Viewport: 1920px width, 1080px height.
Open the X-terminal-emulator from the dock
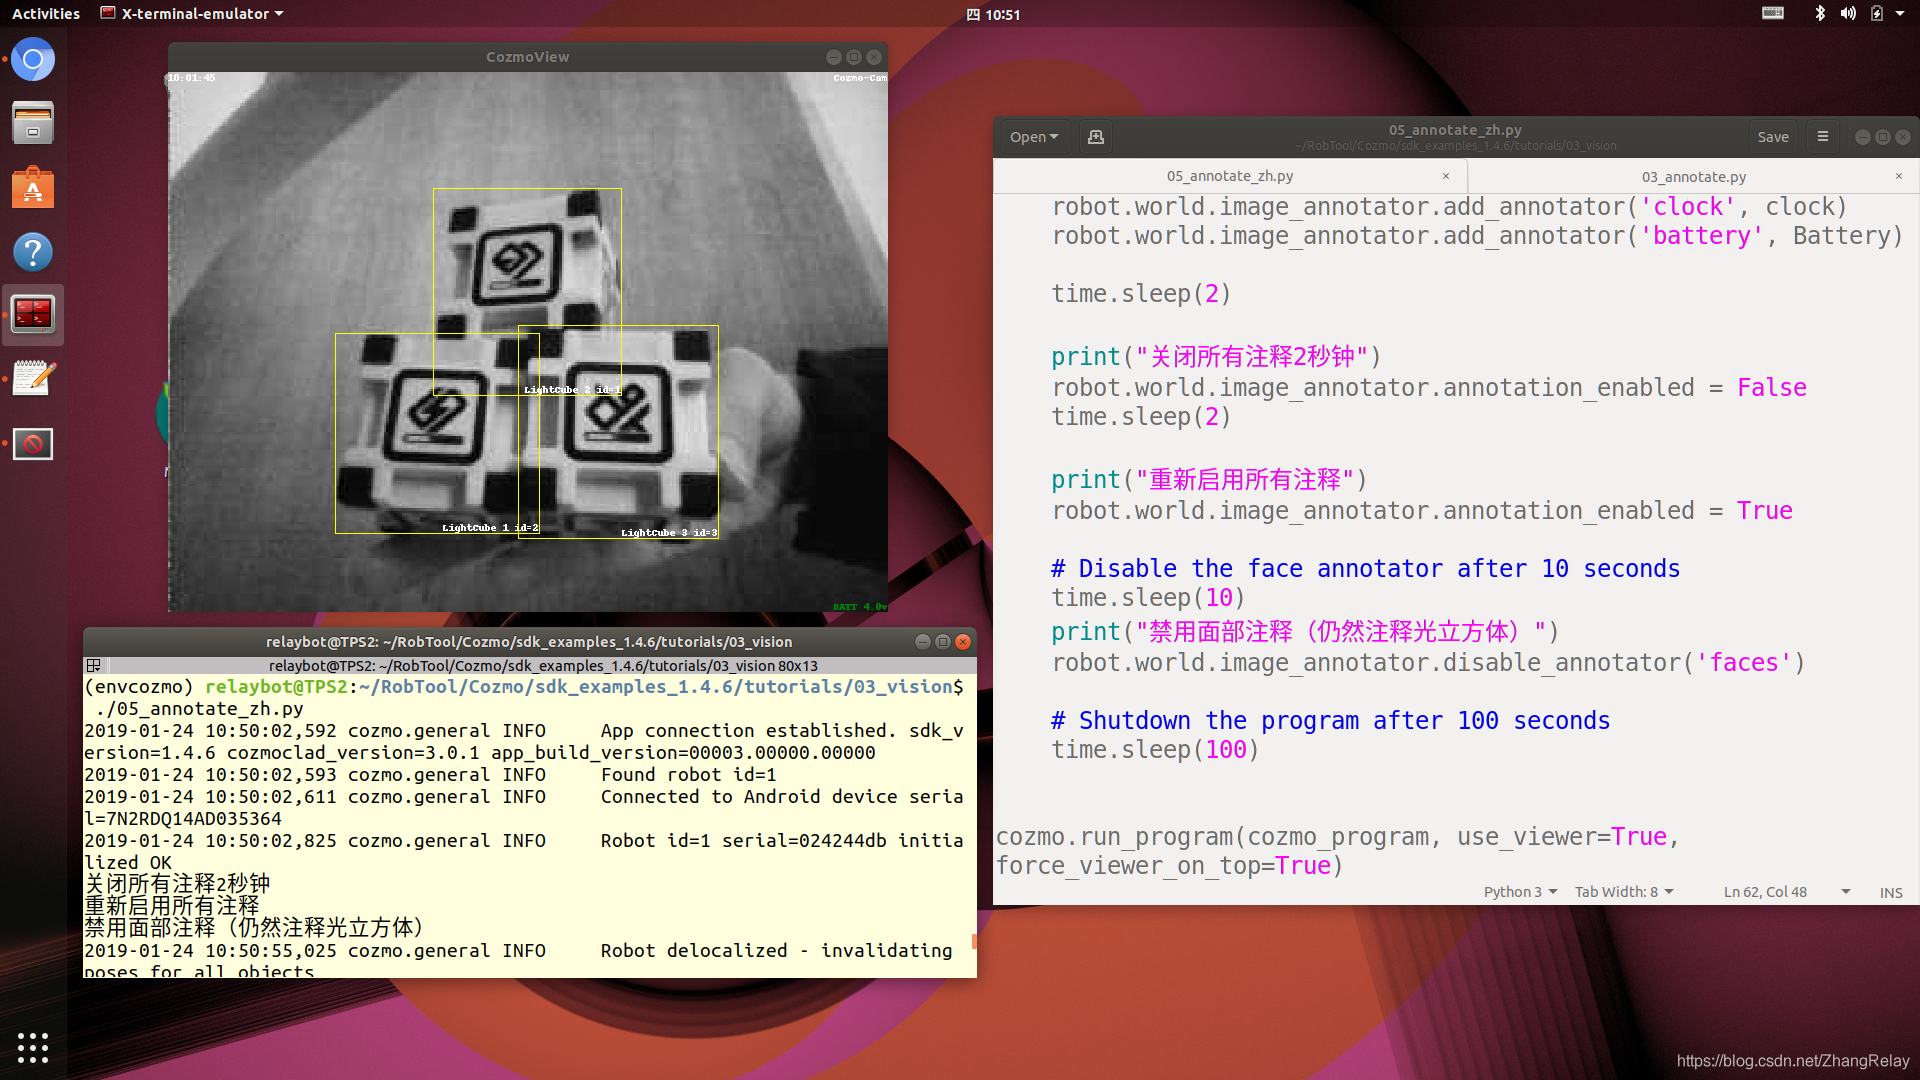[33, 313]
